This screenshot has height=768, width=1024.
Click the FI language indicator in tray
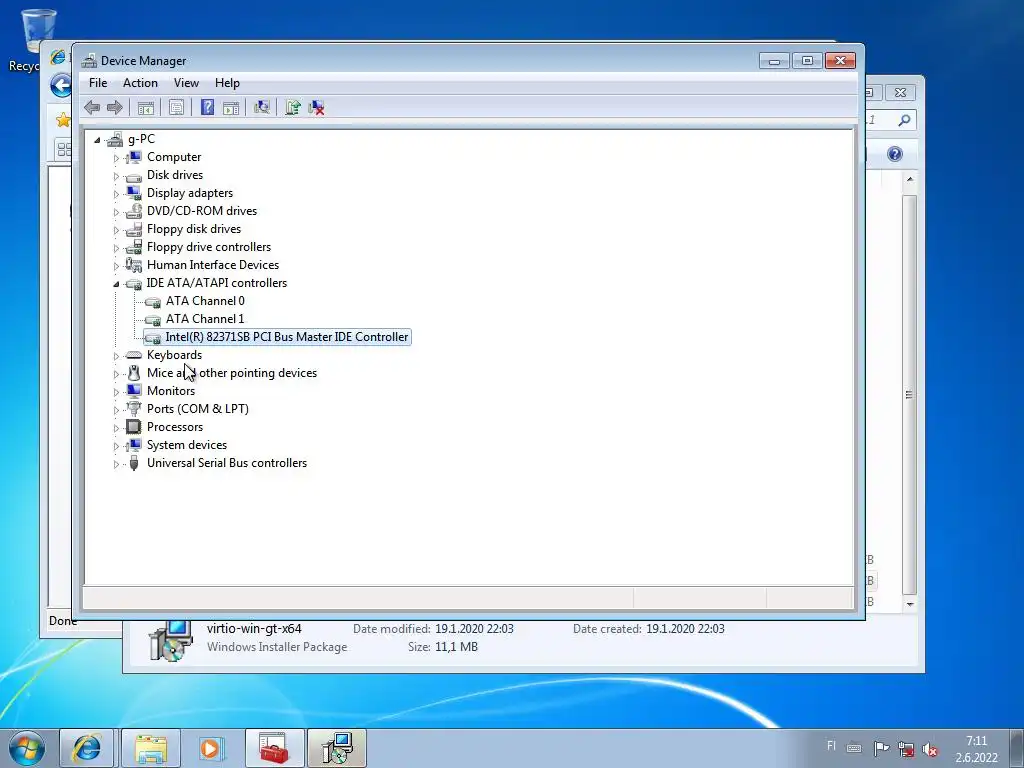pyautogui.click(x=831, y=746)
